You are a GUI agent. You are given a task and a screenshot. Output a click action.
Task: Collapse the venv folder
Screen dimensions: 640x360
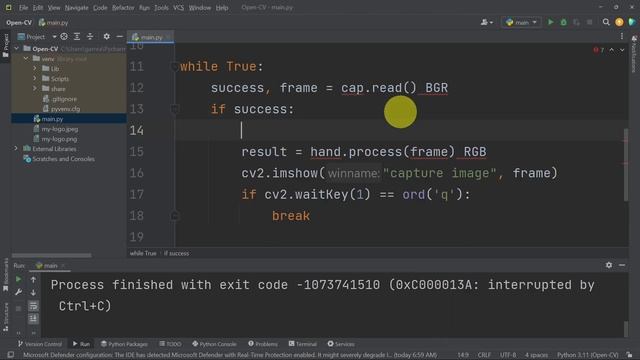26,58
